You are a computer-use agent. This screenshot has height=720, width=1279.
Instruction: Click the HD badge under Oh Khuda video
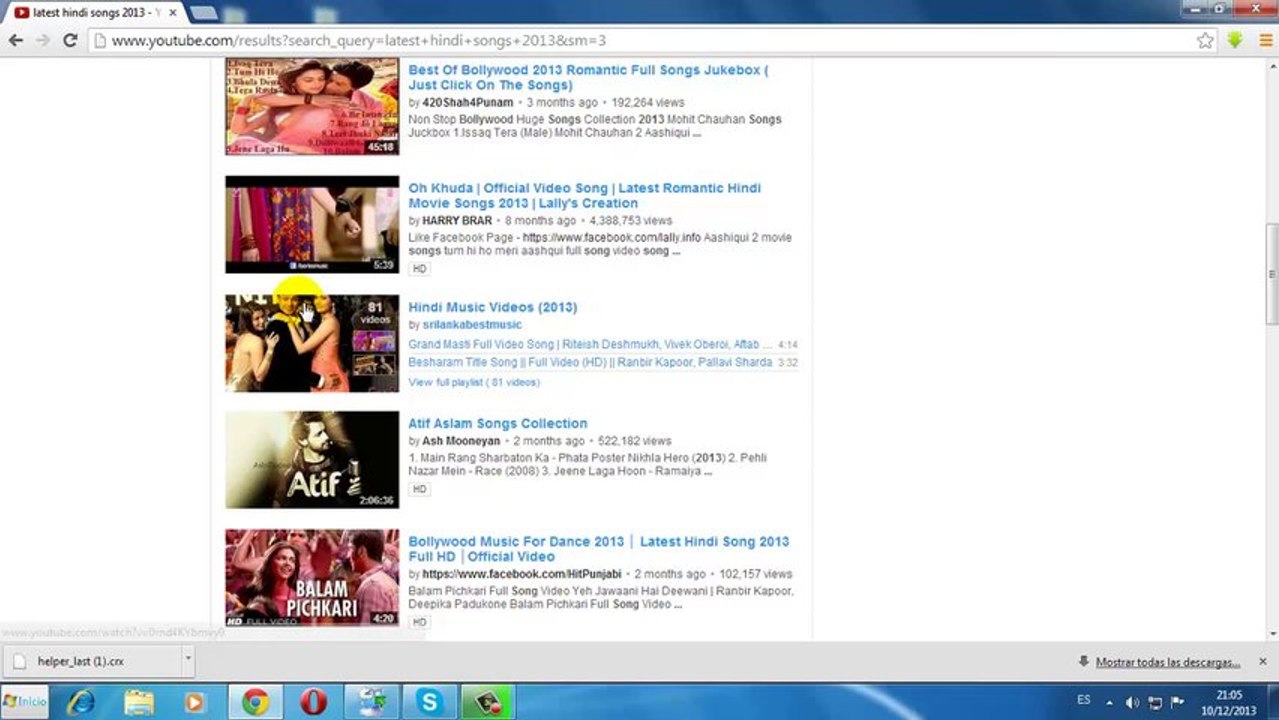(420, 269)
